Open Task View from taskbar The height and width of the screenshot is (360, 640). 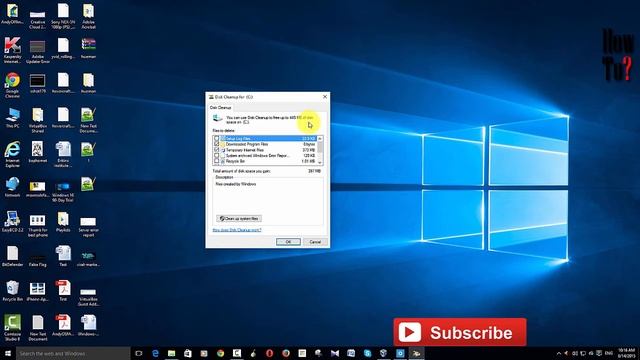(x=139, y=353)
